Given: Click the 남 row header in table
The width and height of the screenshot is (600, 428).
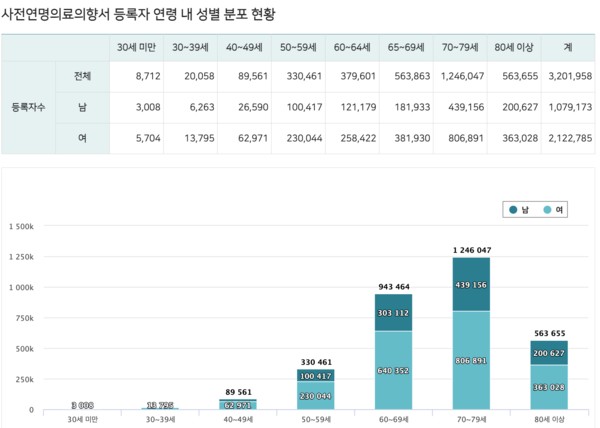Looking at the screenshot, I should (x=82, y=107).
